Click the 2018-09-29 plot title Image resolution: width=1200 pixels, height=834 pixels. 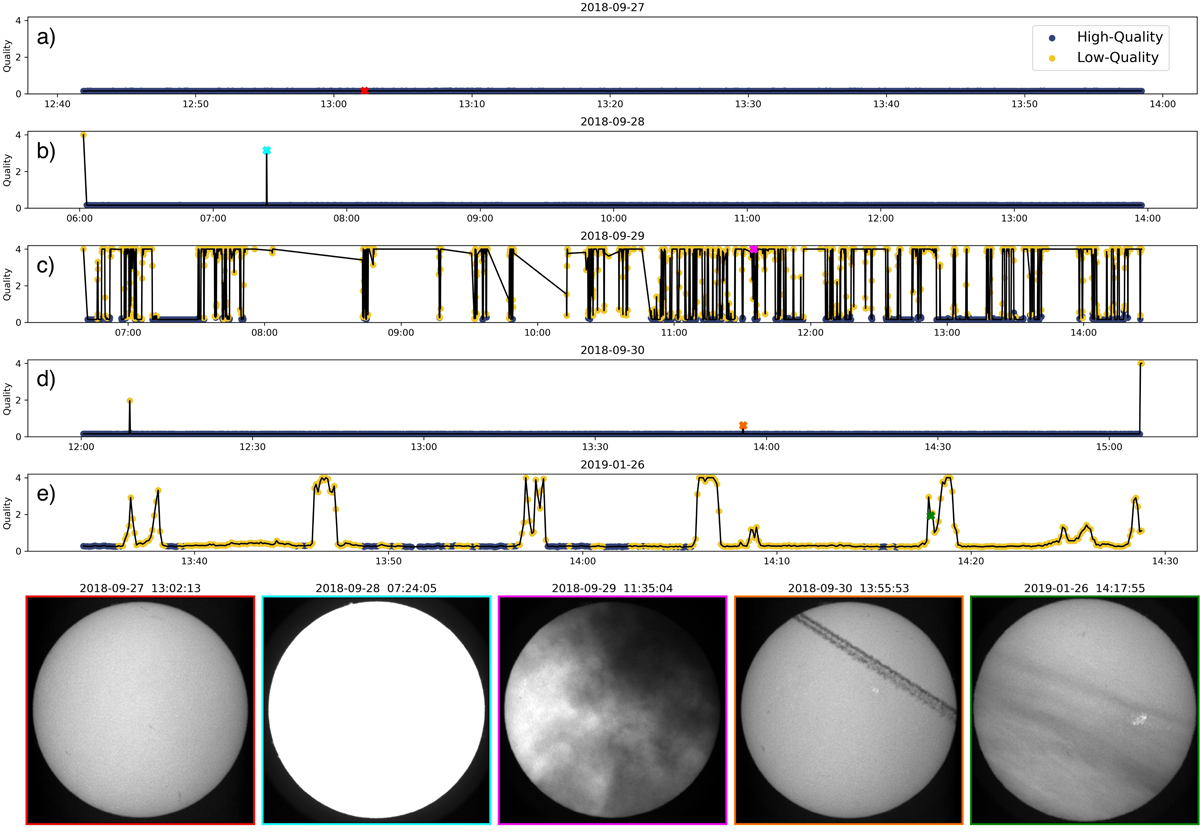612,237
